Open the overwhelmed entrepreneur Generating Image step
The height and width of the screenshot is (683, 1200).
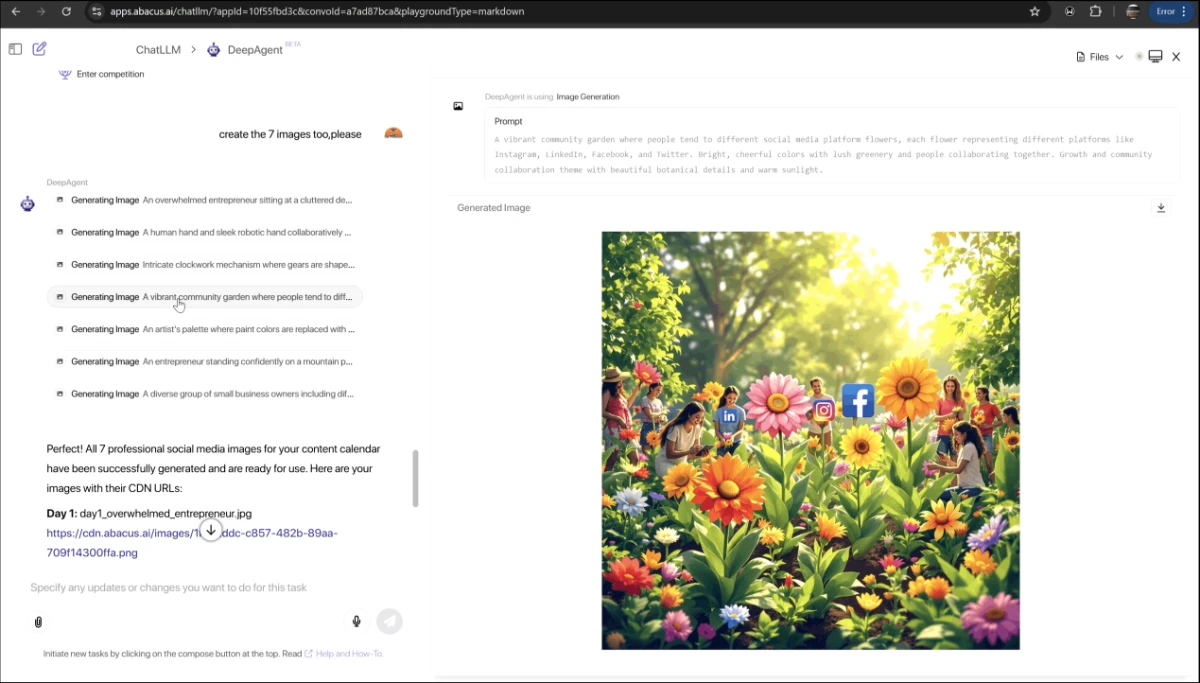pos(204,200)
